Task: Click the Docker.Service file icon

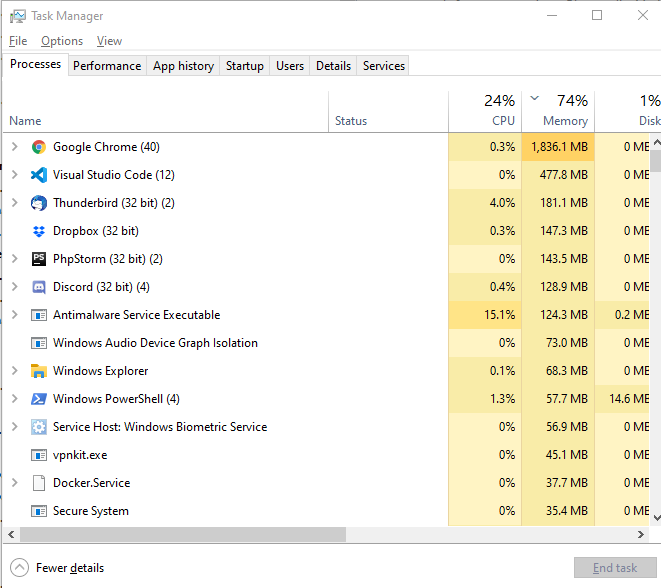Action: click(x=39, y=483)
